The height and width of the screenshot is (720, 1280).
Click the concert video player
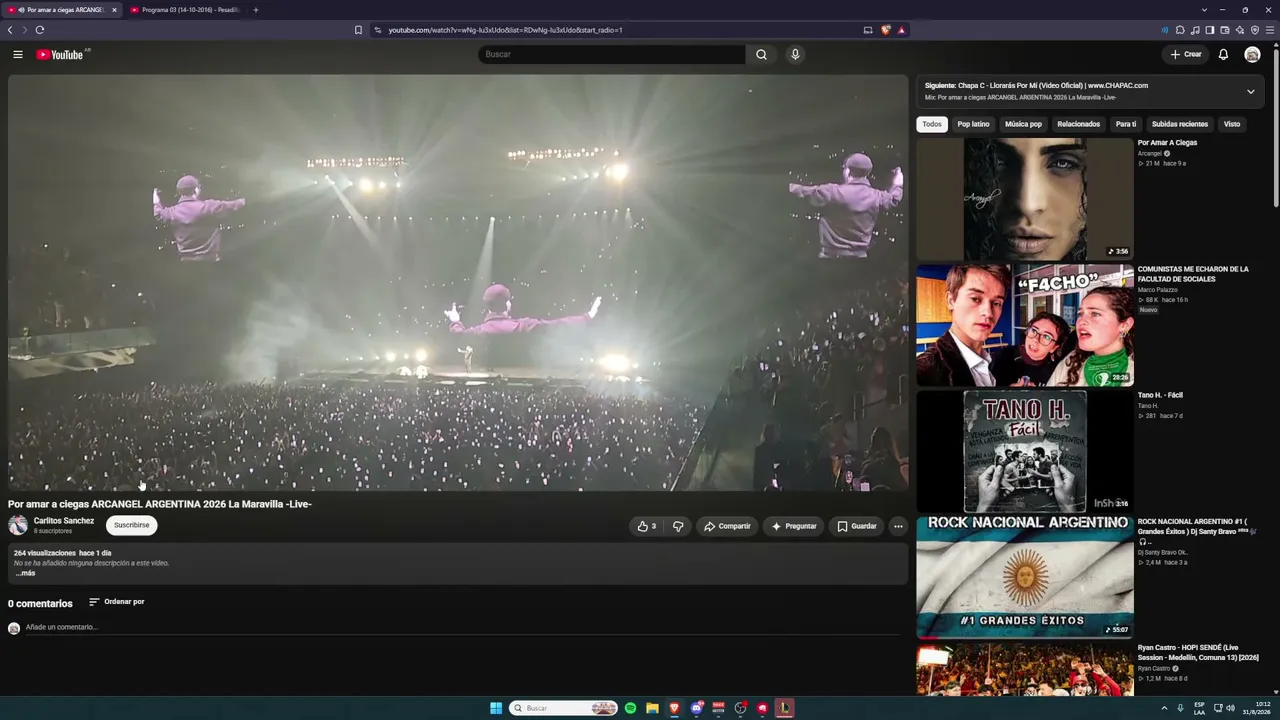(458, 283)
